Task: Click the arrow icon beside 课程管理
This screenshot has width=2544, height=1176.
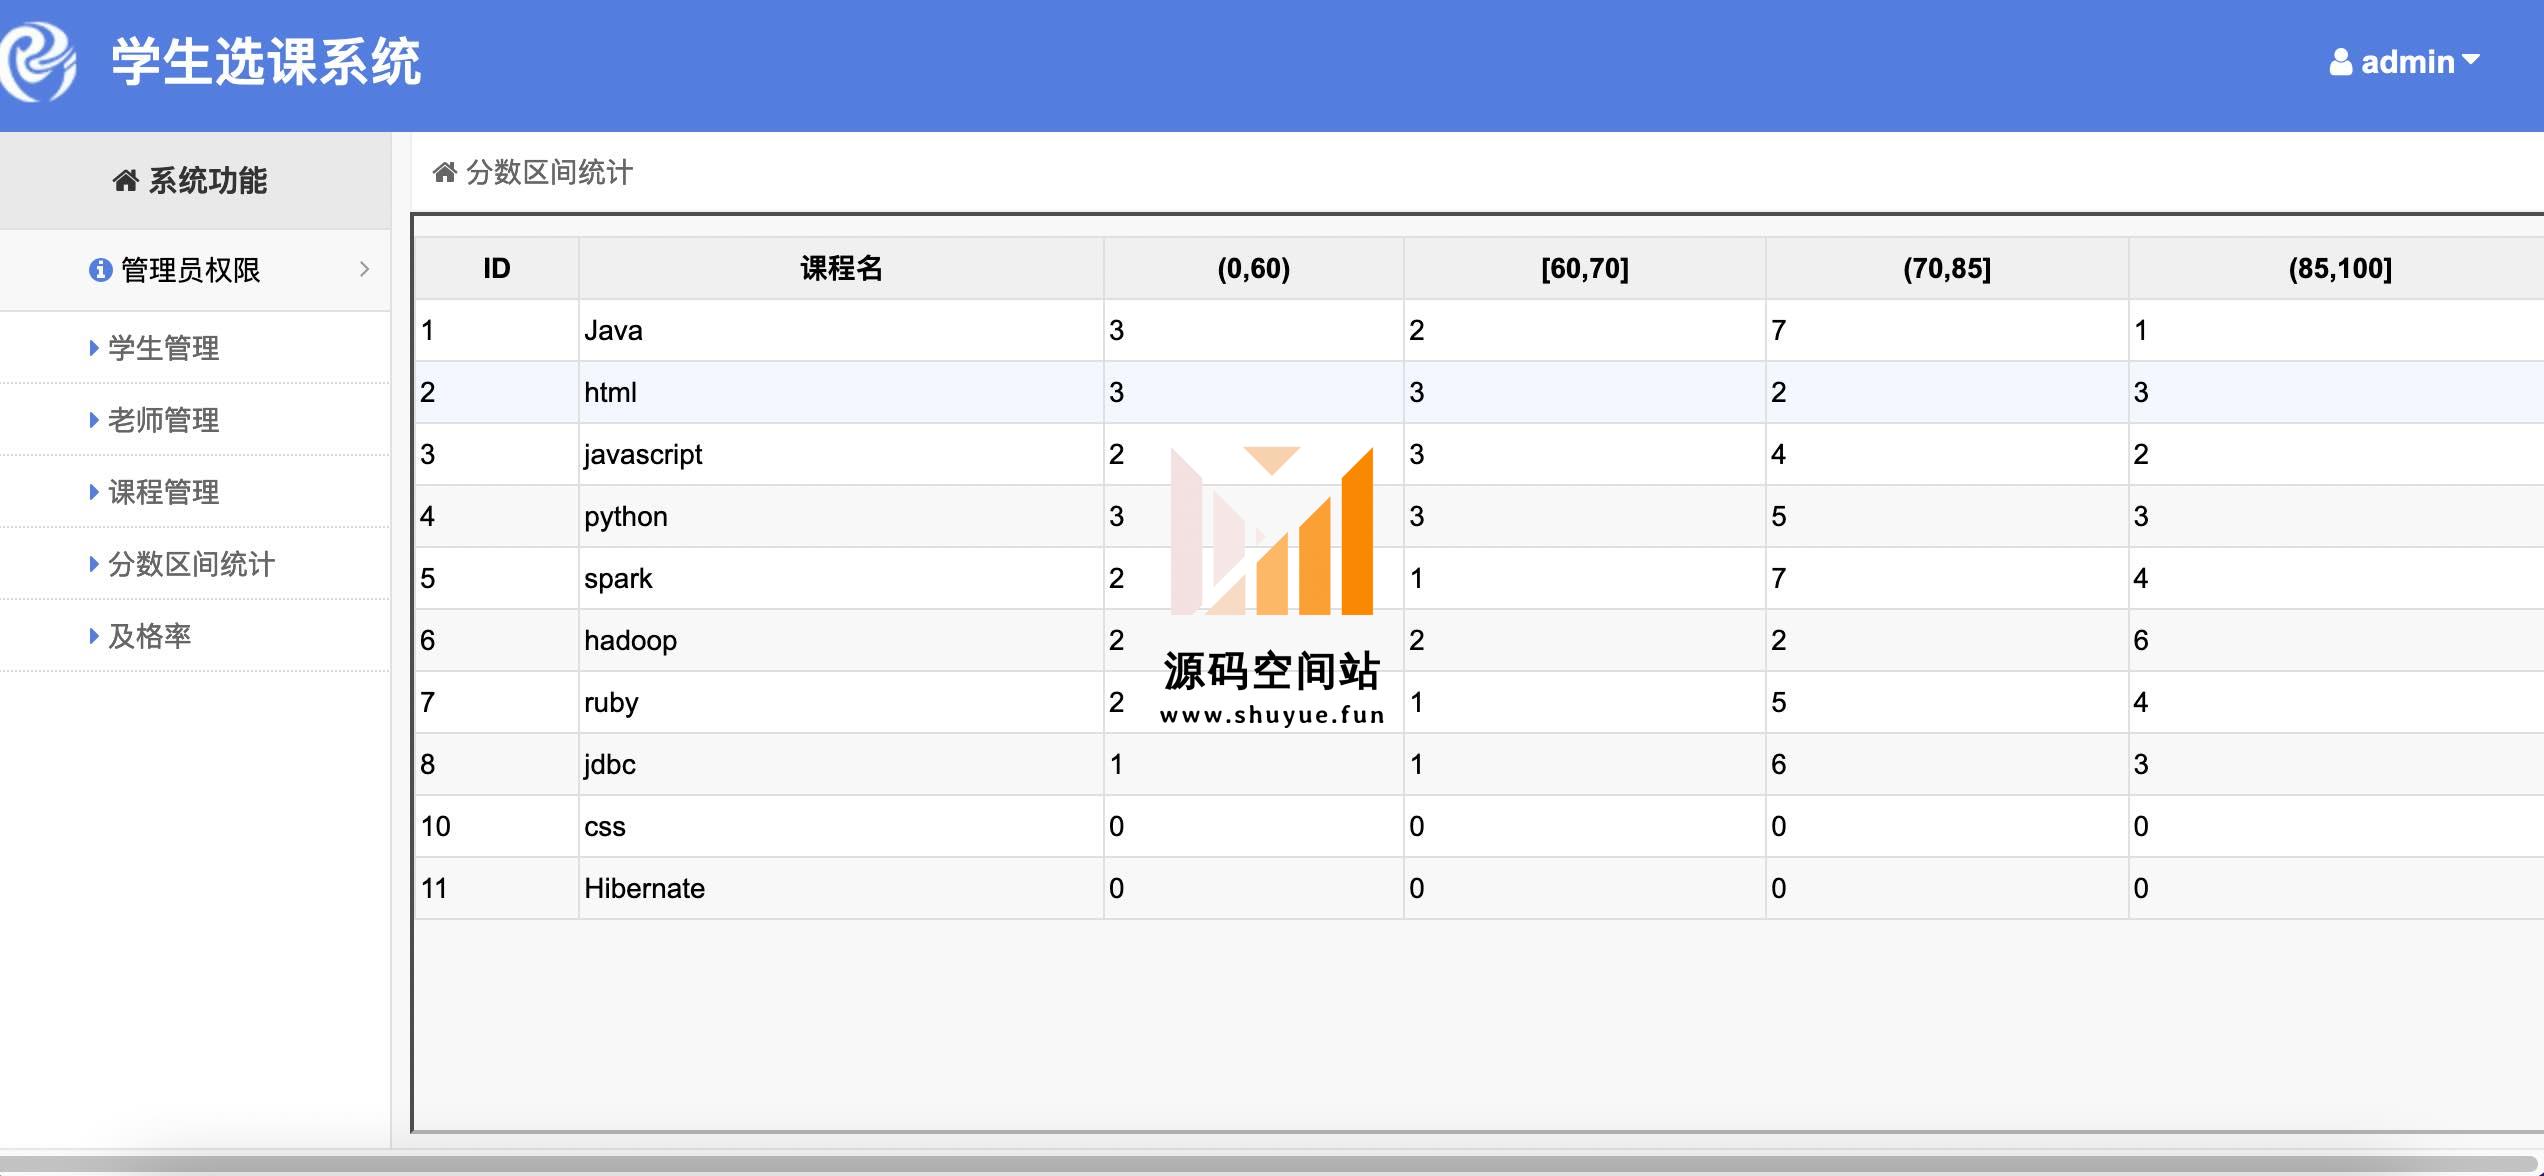Action: tap(94, 492)
